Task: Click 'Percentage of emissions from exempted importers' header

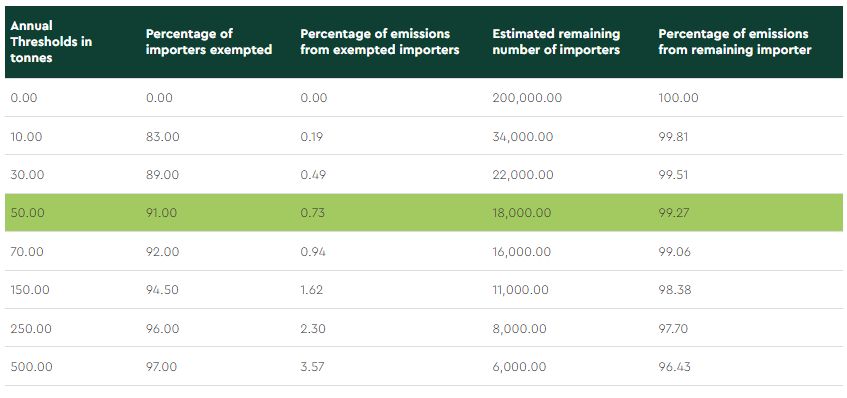Action: 380,42
